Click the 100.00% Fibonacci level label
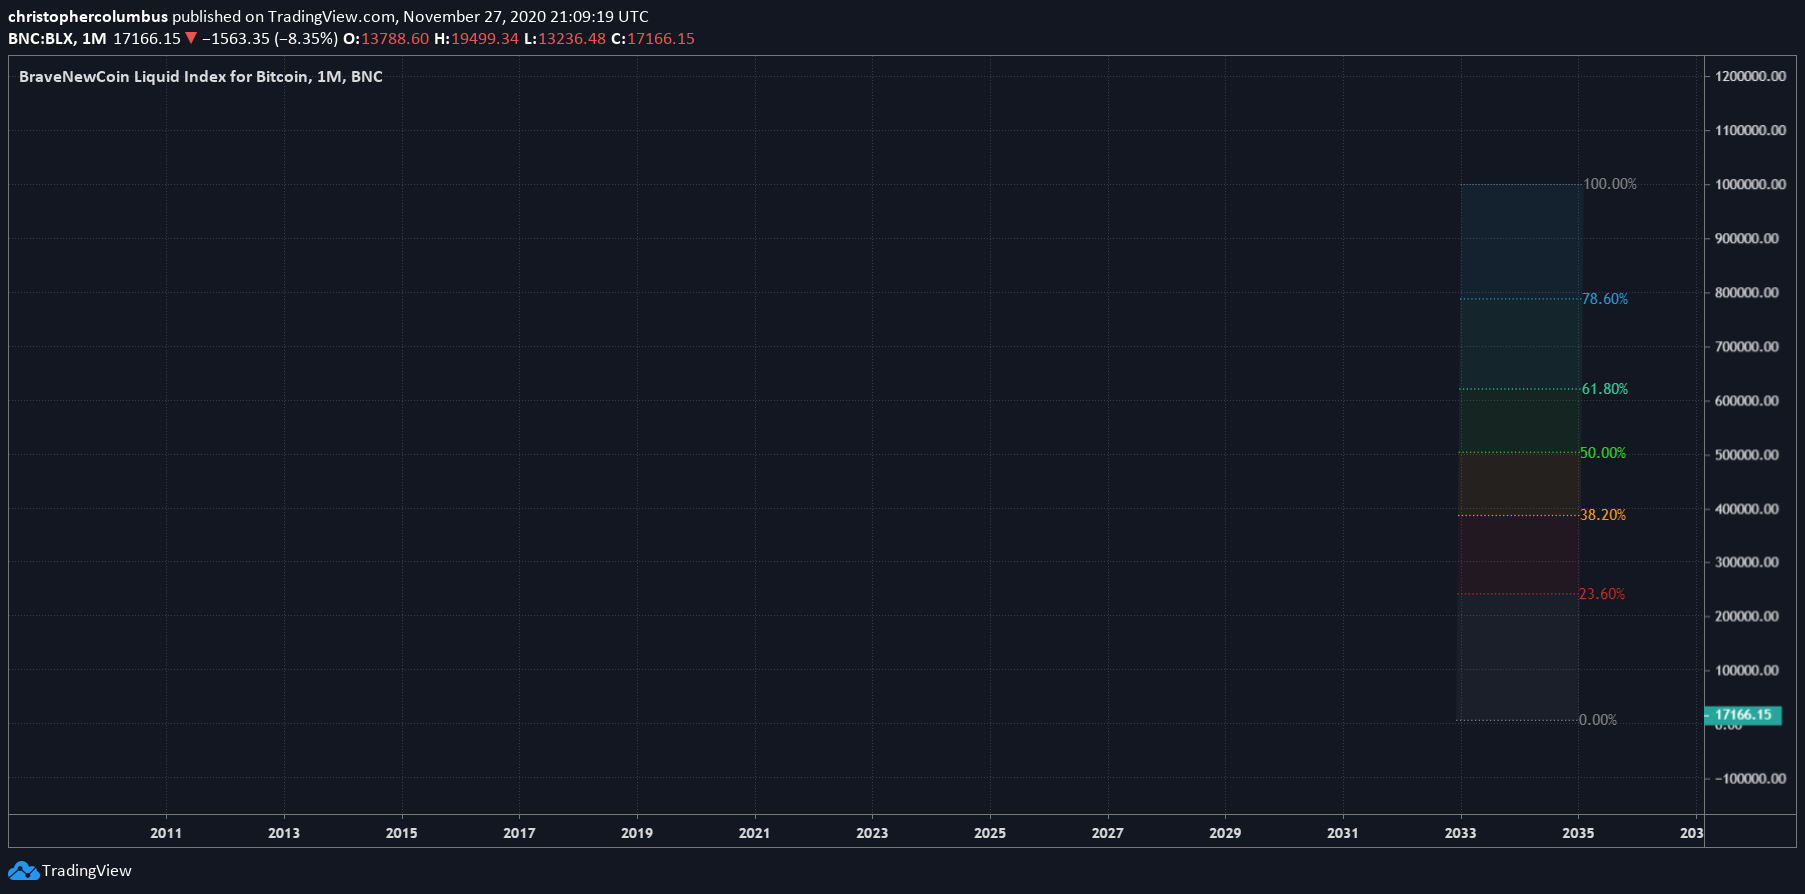The image size is (1805, 894). 1610,184
